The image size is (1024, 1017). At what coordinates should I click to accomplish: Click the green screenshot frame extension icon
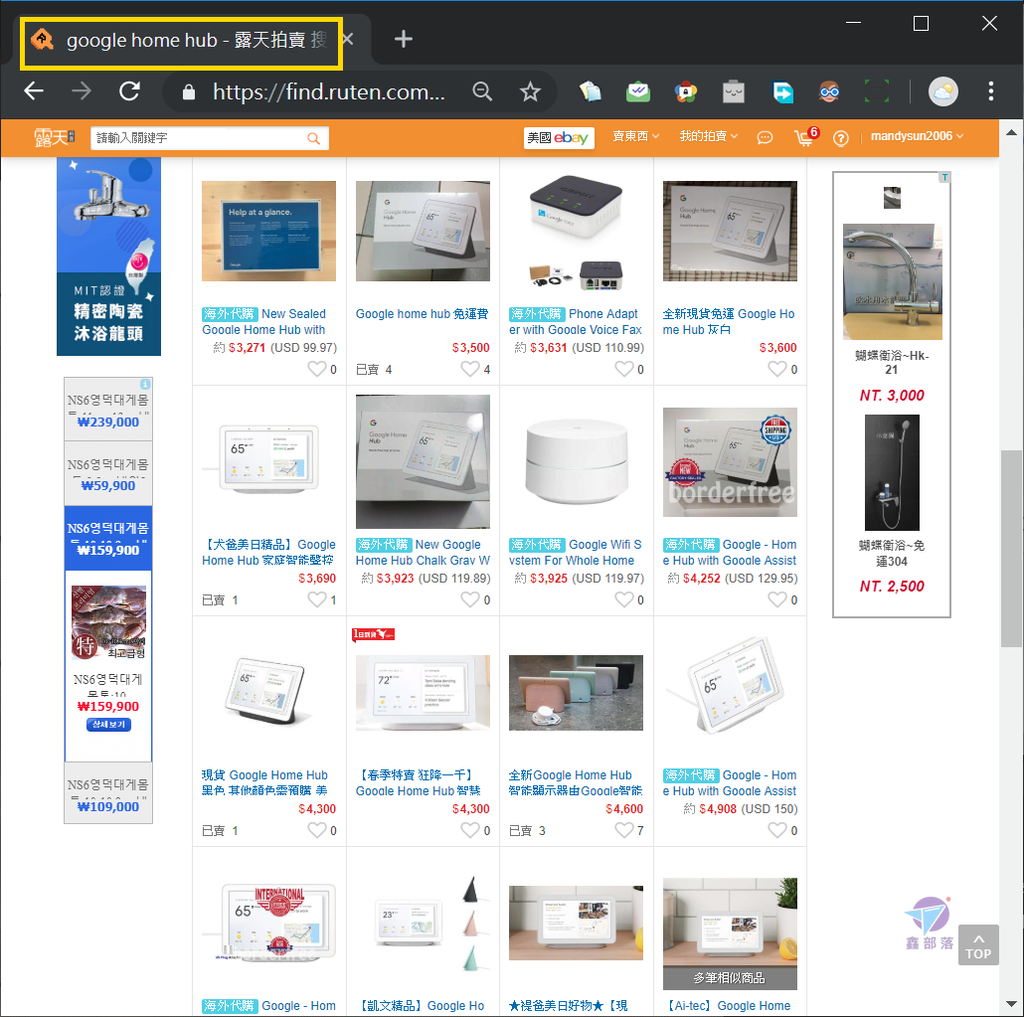[x=877, y=91]
